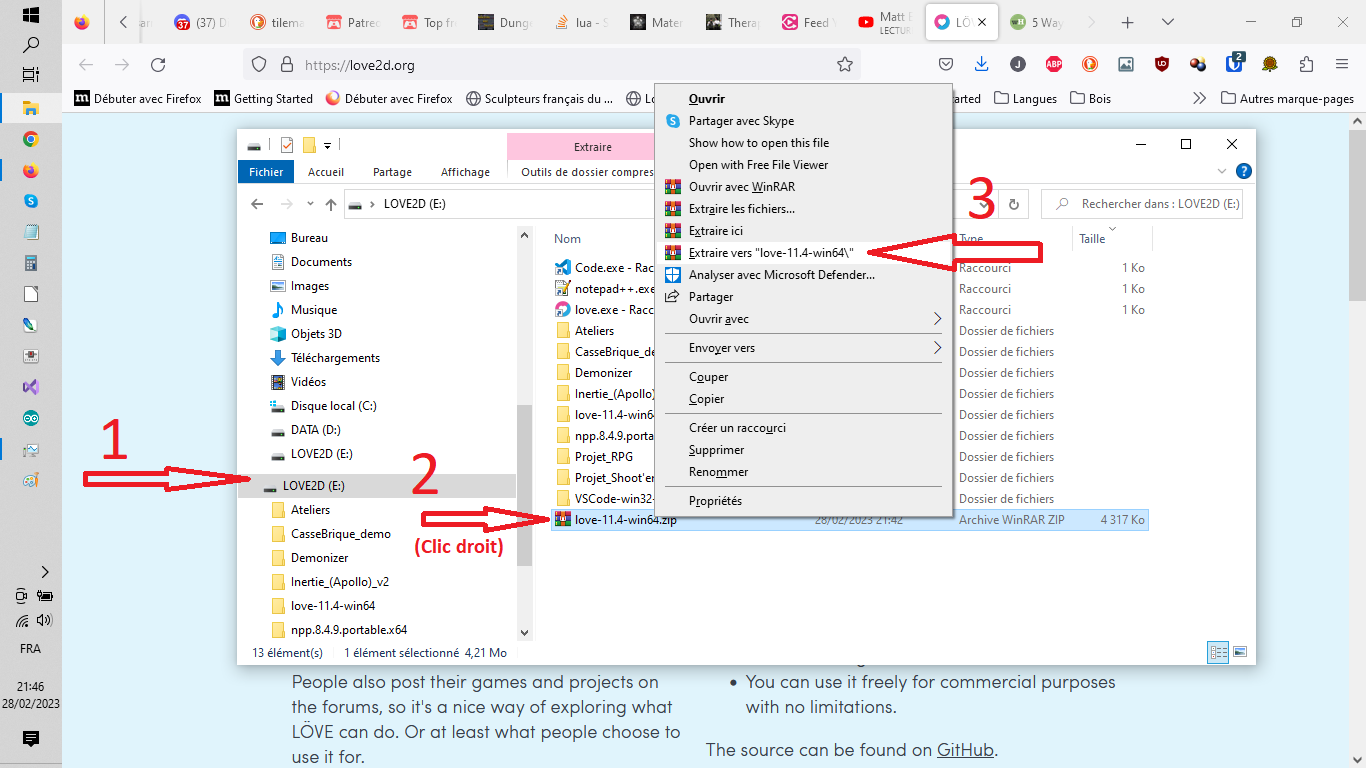Viewport: 1366px width, 768px height.
Task: Open the Firefox account avatar J
Action: 1018,64
